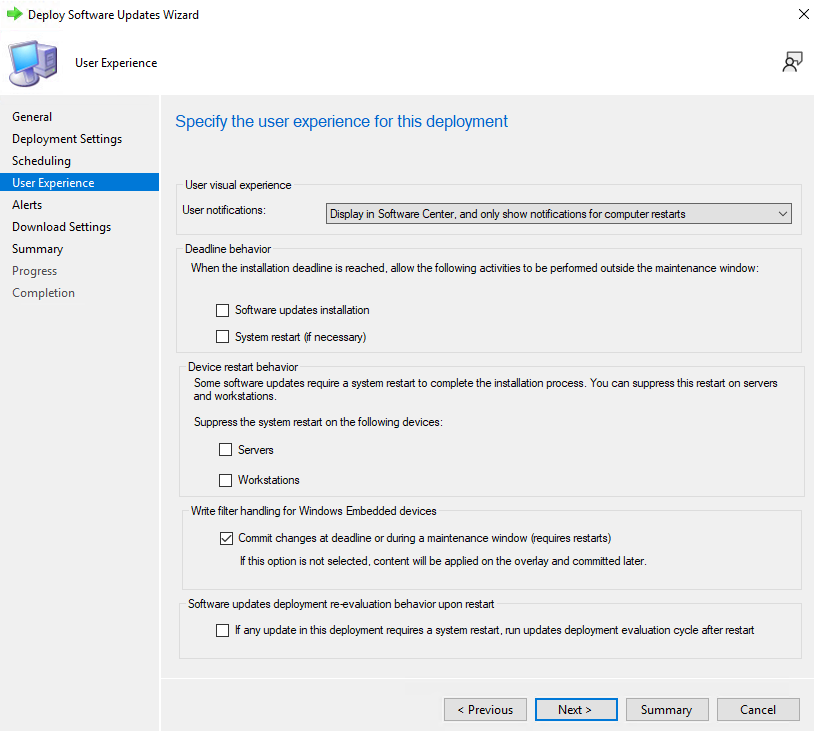
Task: Close the Deploy Software Updates Wizard
Action: click(x=804, y=14)
